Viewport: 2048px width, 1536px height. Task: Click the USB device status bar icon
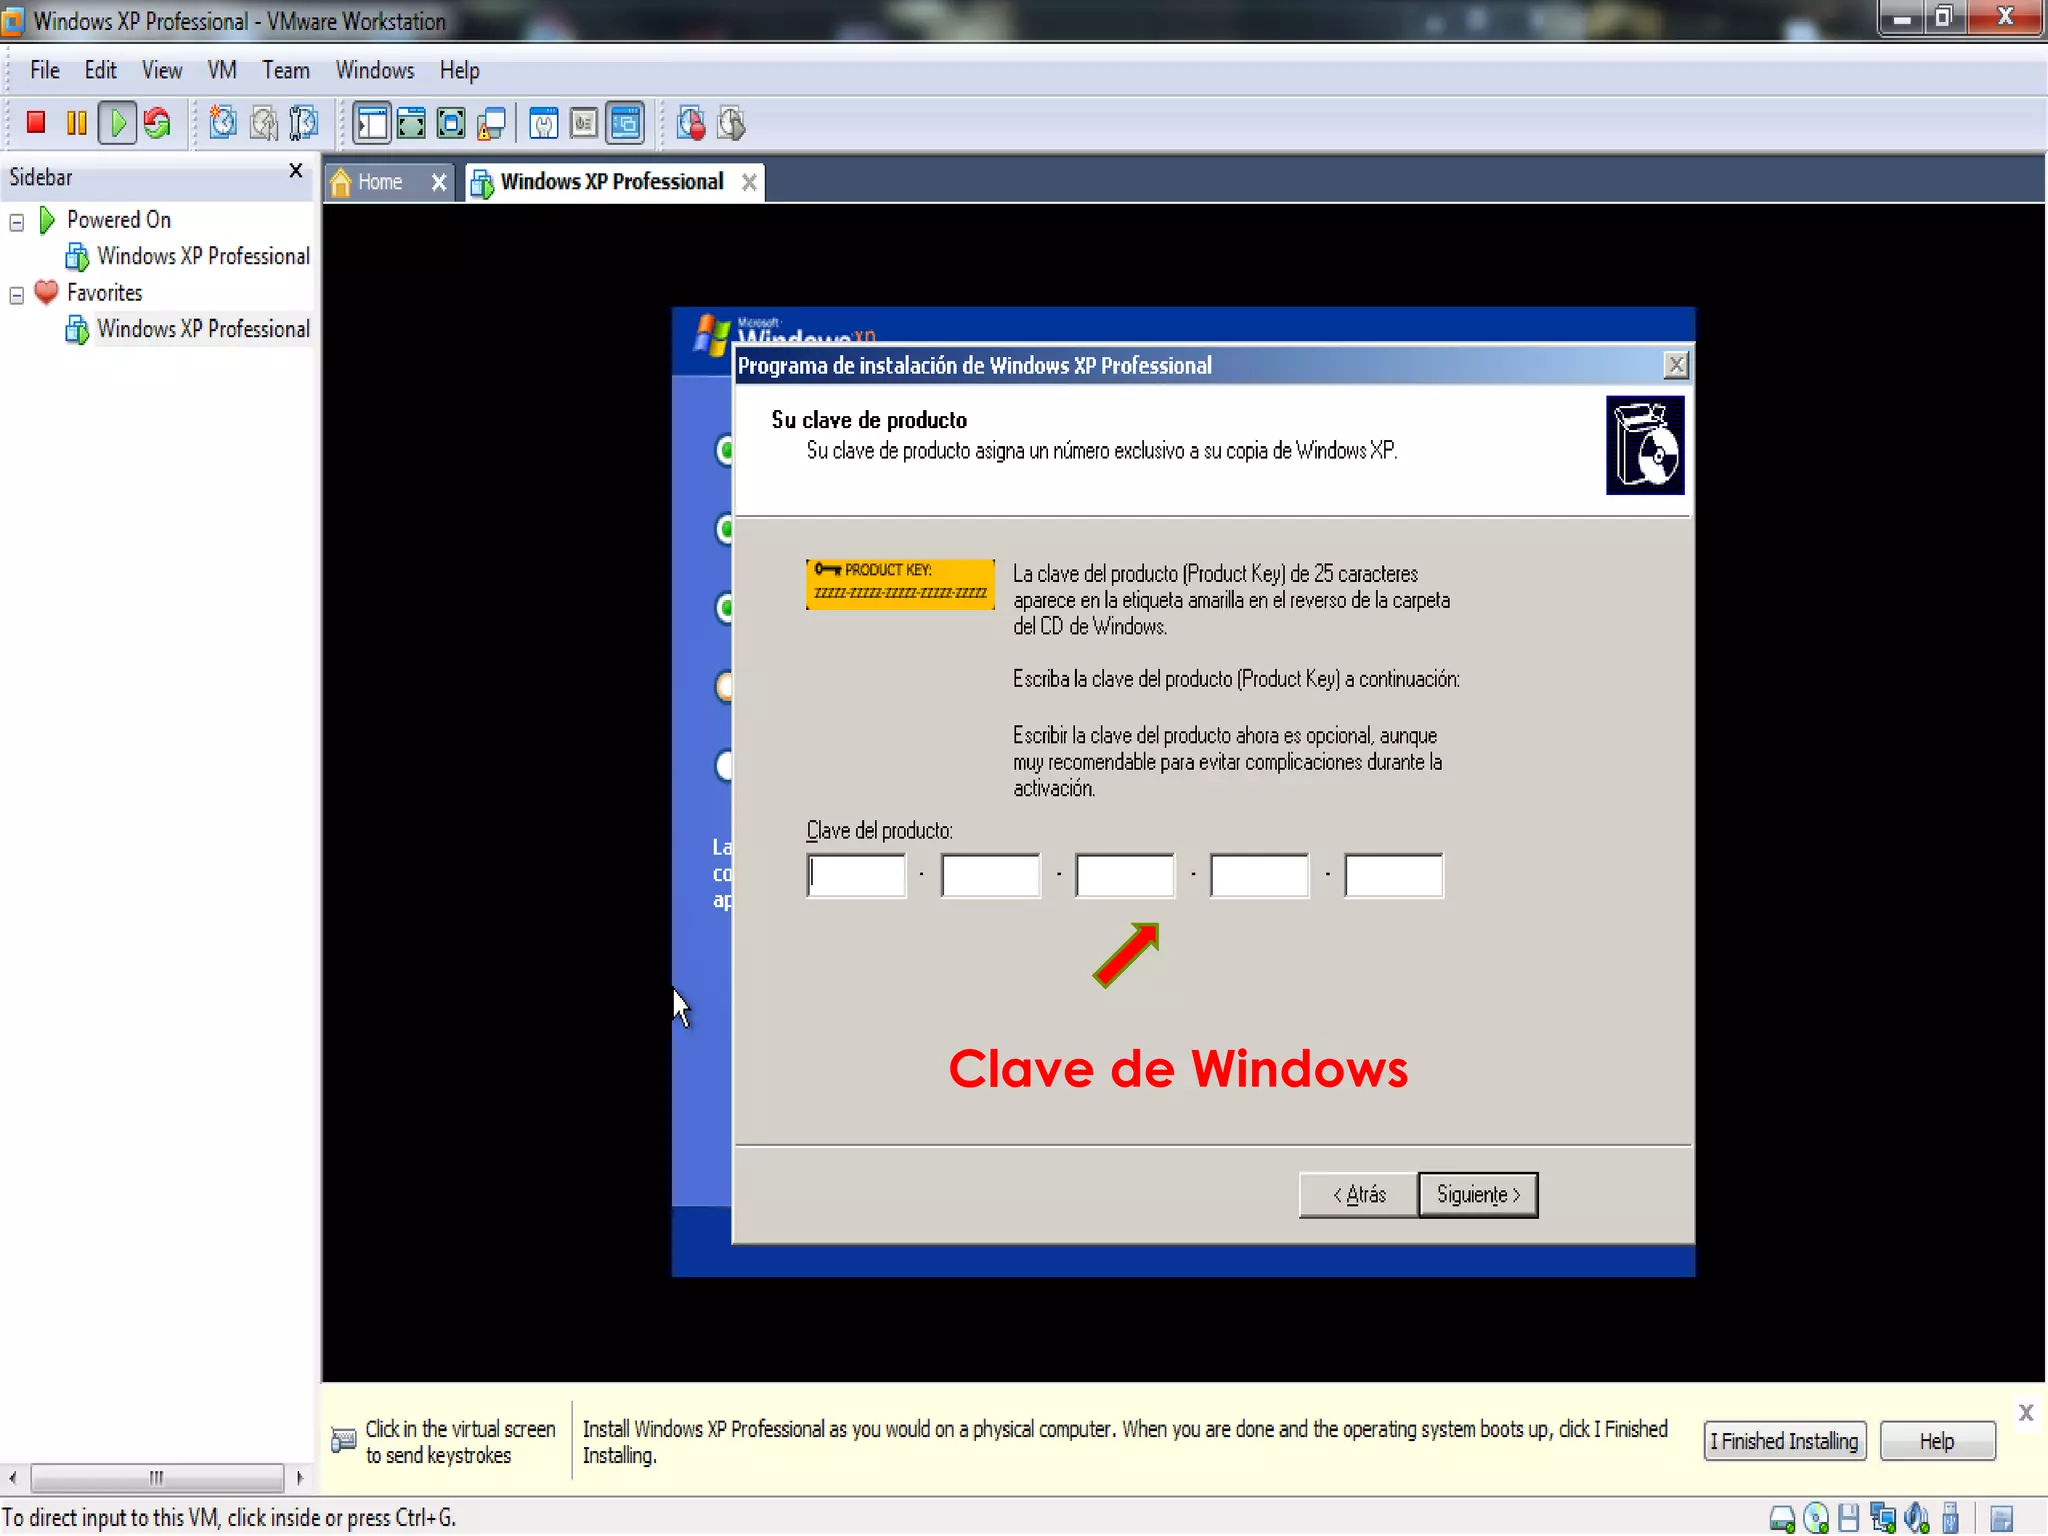[1950, 1518]
